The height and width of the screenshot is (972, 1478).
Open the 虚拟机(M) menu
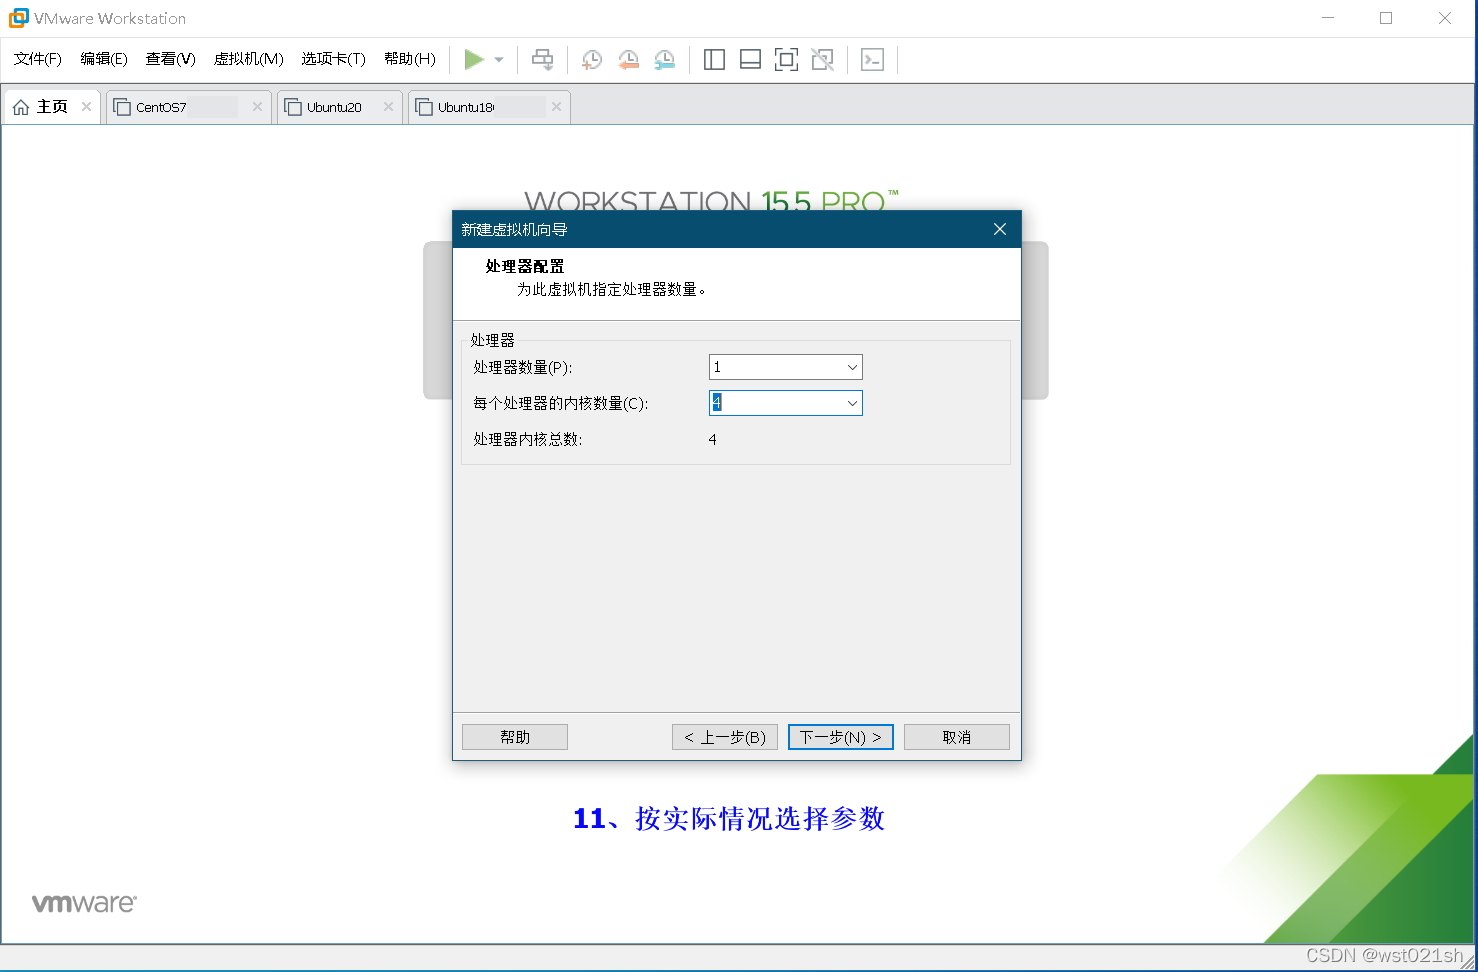click(248, 59)
